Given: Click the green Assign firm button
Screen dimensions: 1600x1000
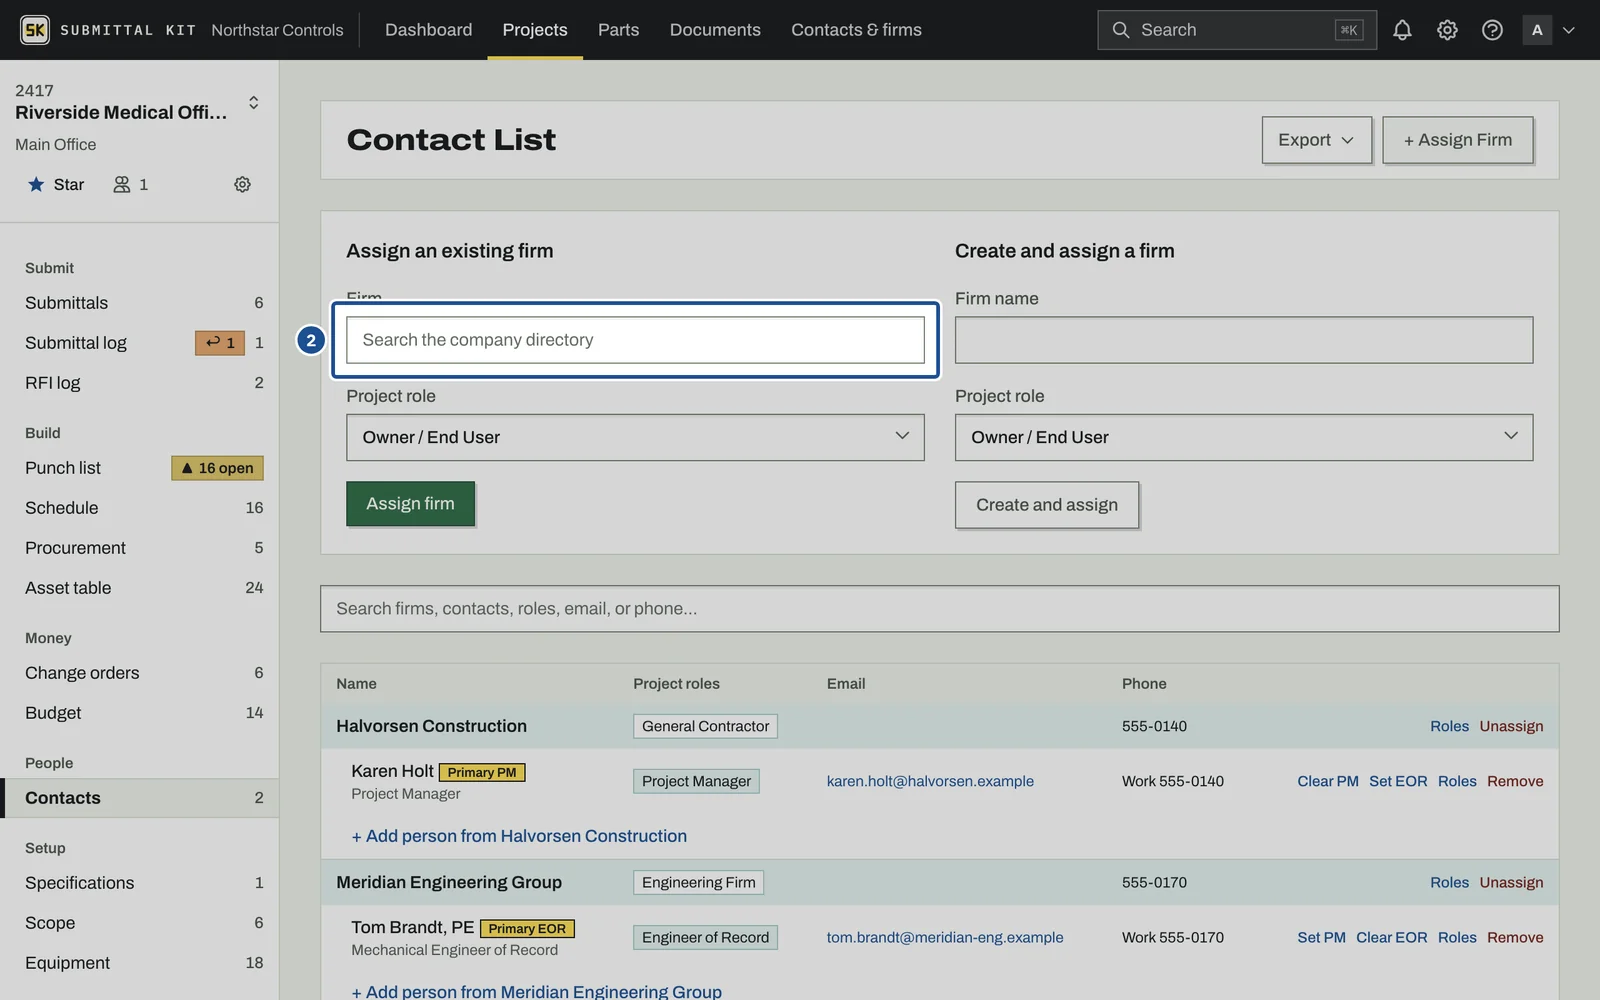Looking at the screenshot, I should tap(410, 504).
